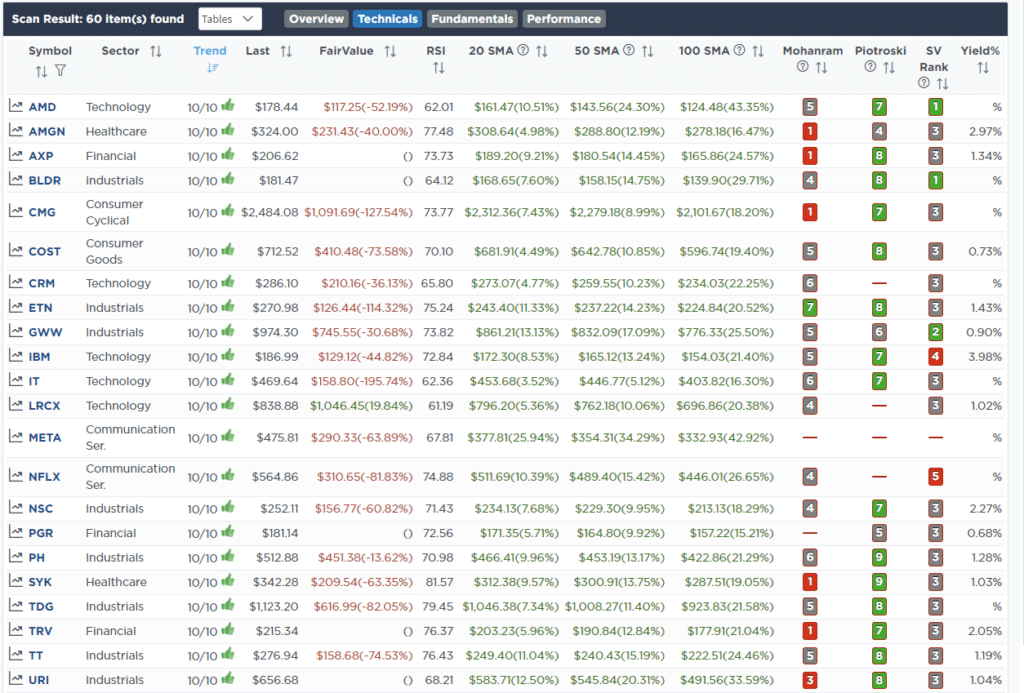Screen dimensions: 1024x693
Task: Open the chart icon for SYK
Action: (x=16, y=581)
